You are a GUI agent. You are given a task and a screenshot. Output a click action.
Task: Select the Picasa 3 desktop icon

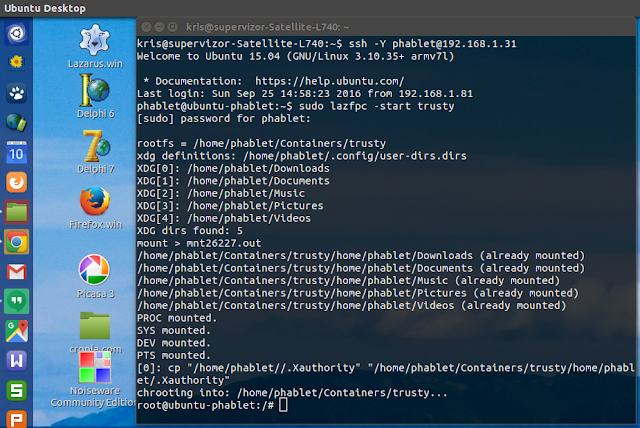(95, 276)
